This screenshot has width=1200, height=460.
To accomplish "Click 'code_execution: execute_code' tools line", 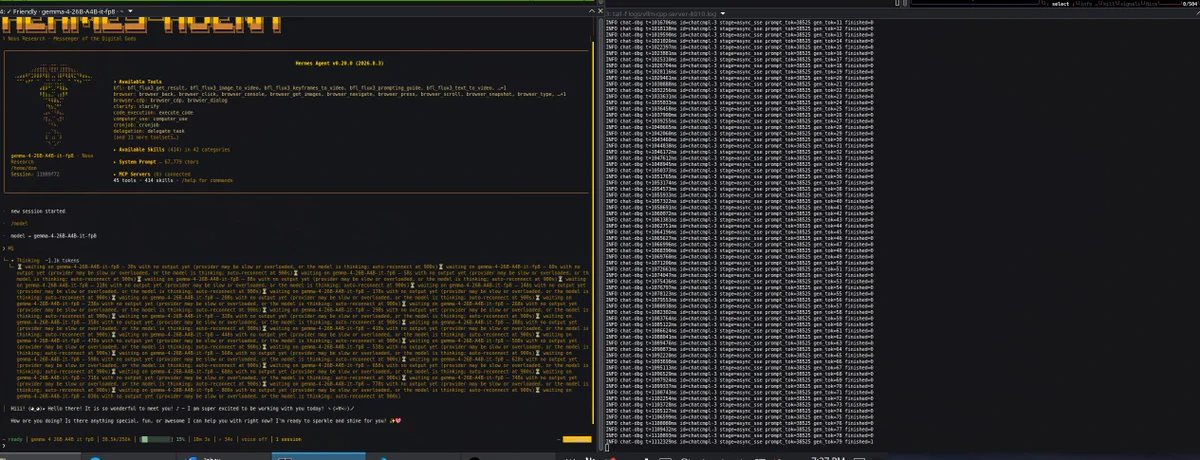I will click(x=153, y=113).
